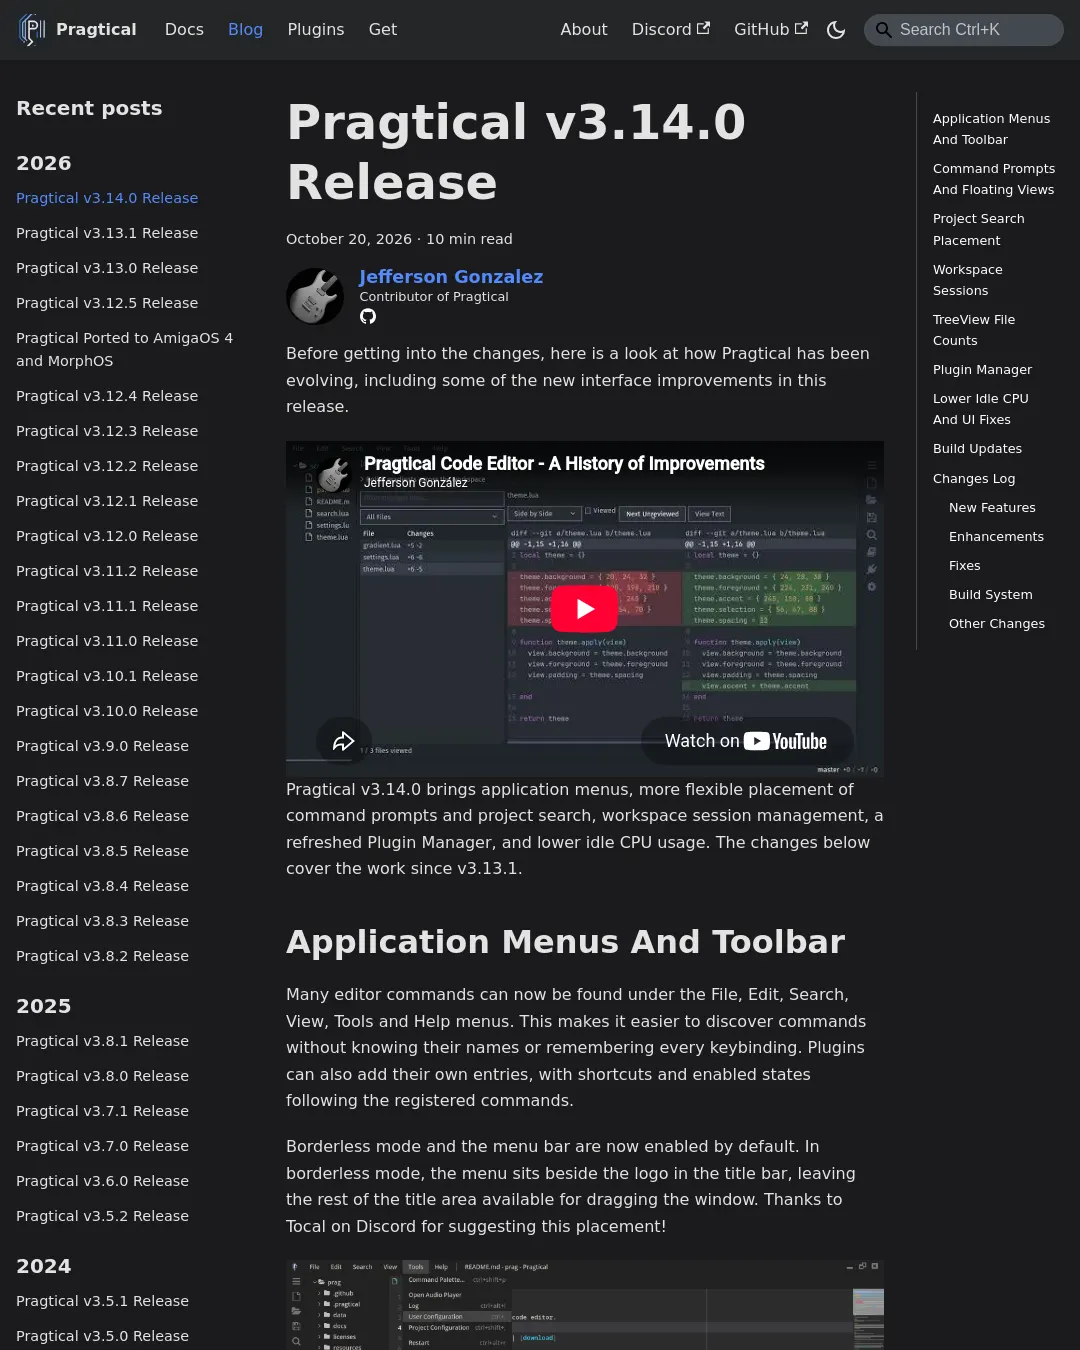Jump to Changes Log section
The image size is (1080, 1350).
click(x=974, y=479)
